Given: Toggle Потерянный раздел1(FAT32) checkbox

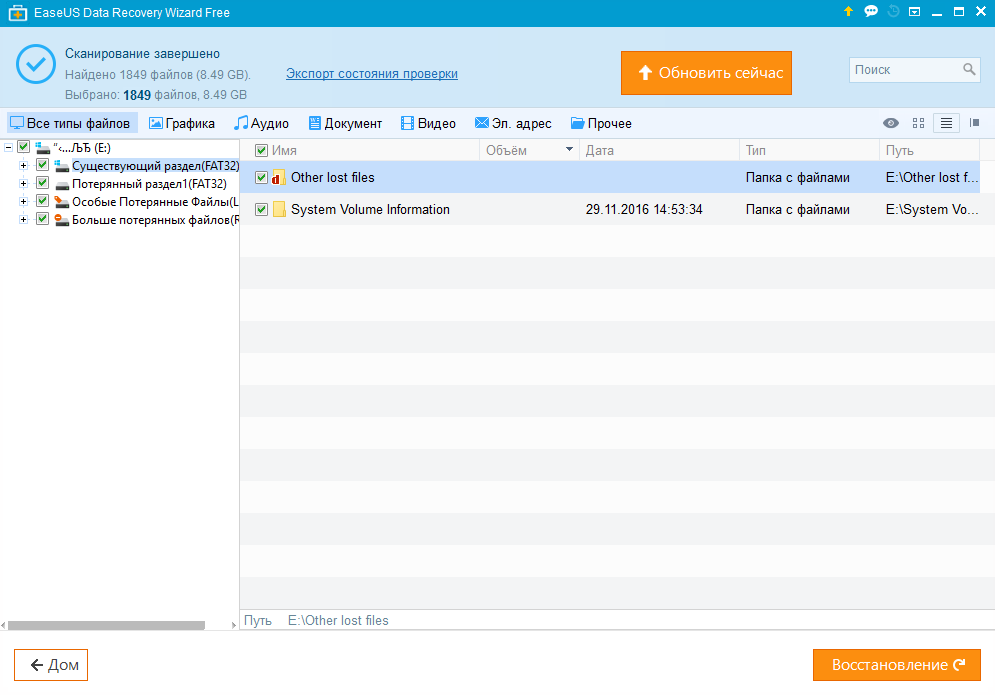Looking at the screenshot, I should point(43,183).
